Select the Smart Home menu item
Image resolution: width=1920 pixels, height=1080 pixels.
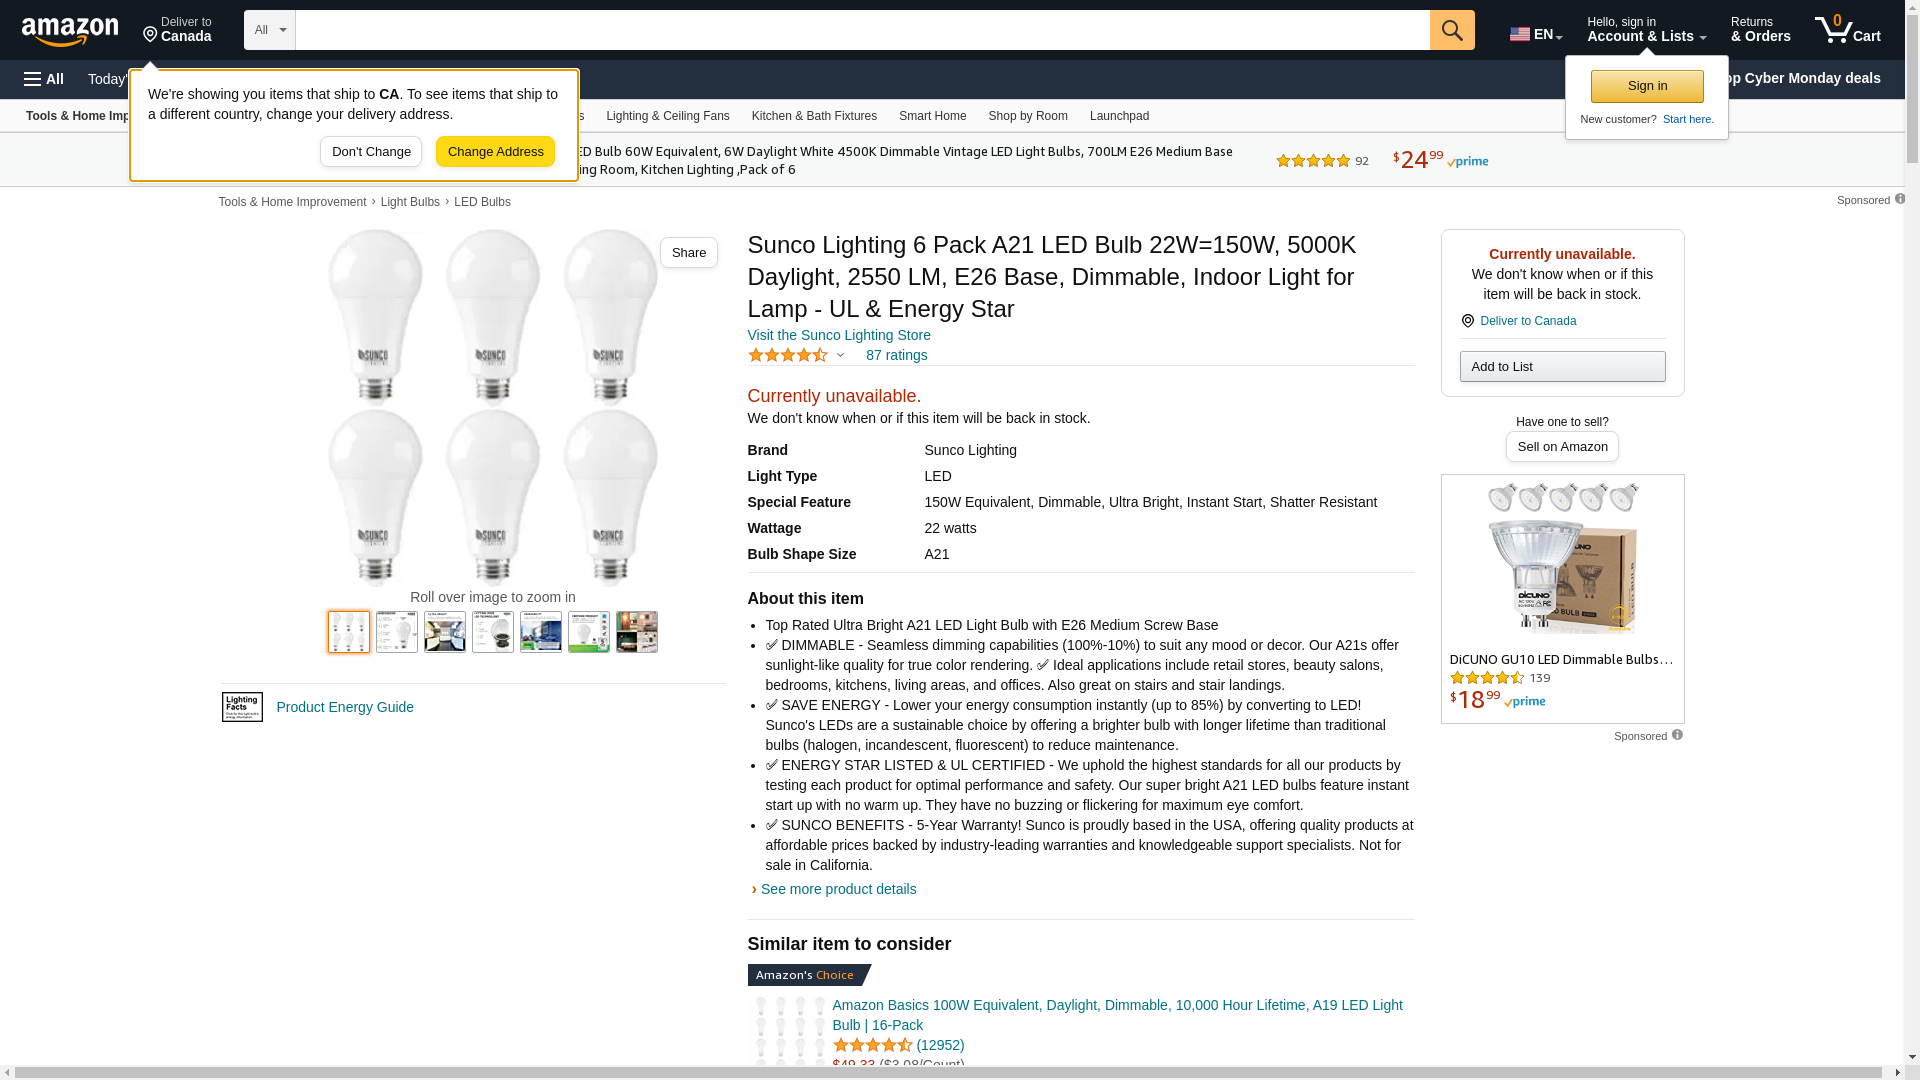(932, 116)
